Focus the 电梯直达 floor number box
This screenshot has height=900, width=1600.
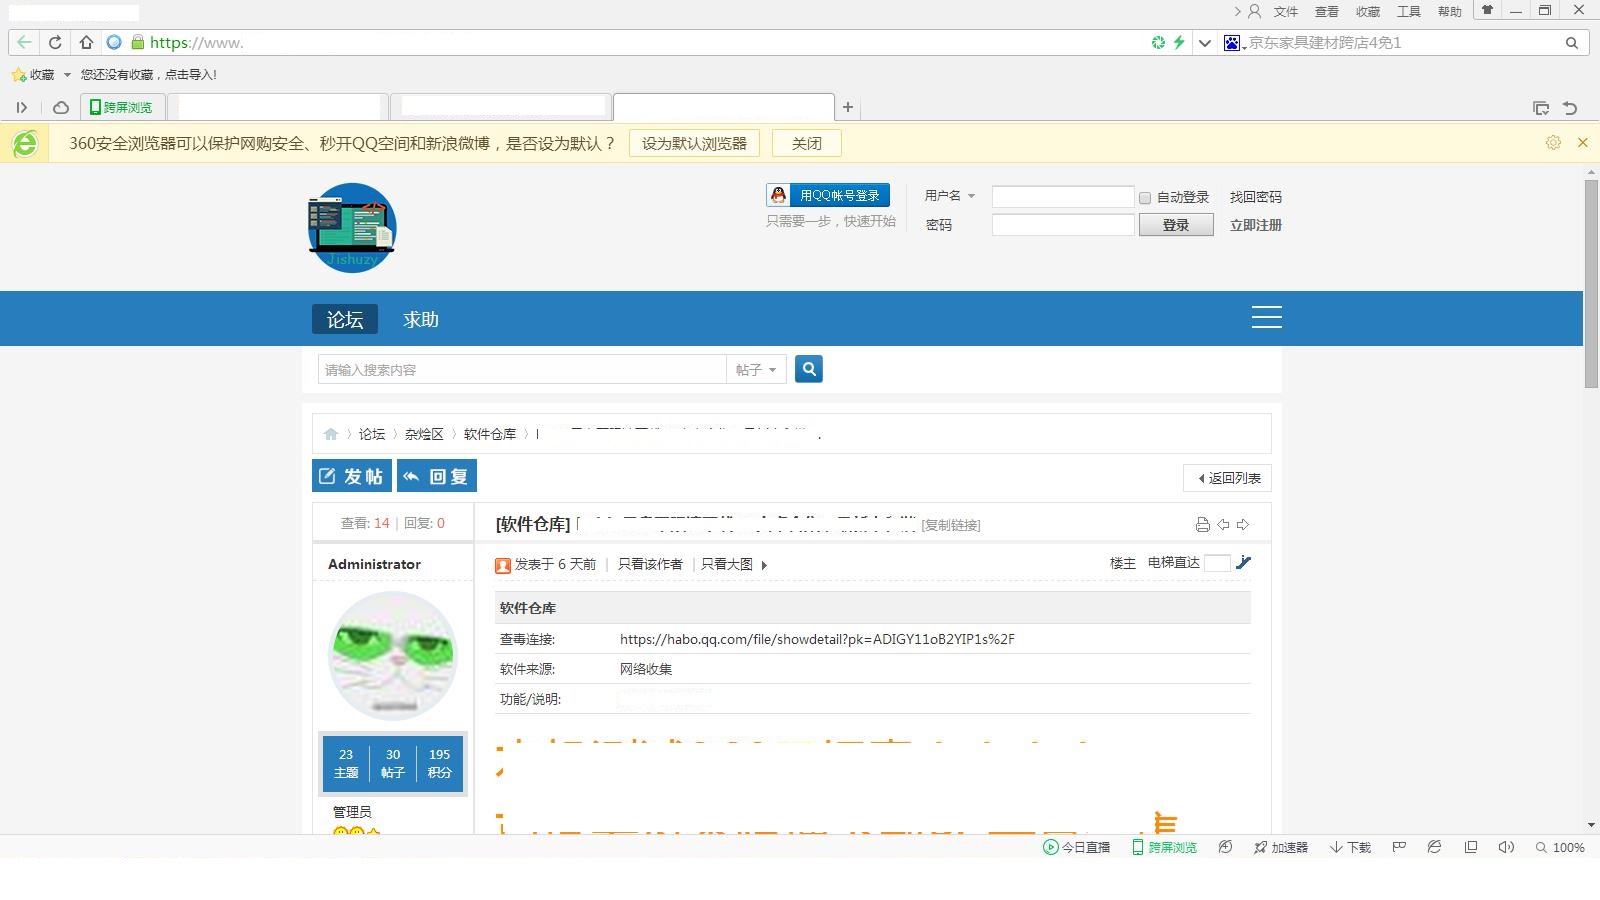(x=1217, y=563)
